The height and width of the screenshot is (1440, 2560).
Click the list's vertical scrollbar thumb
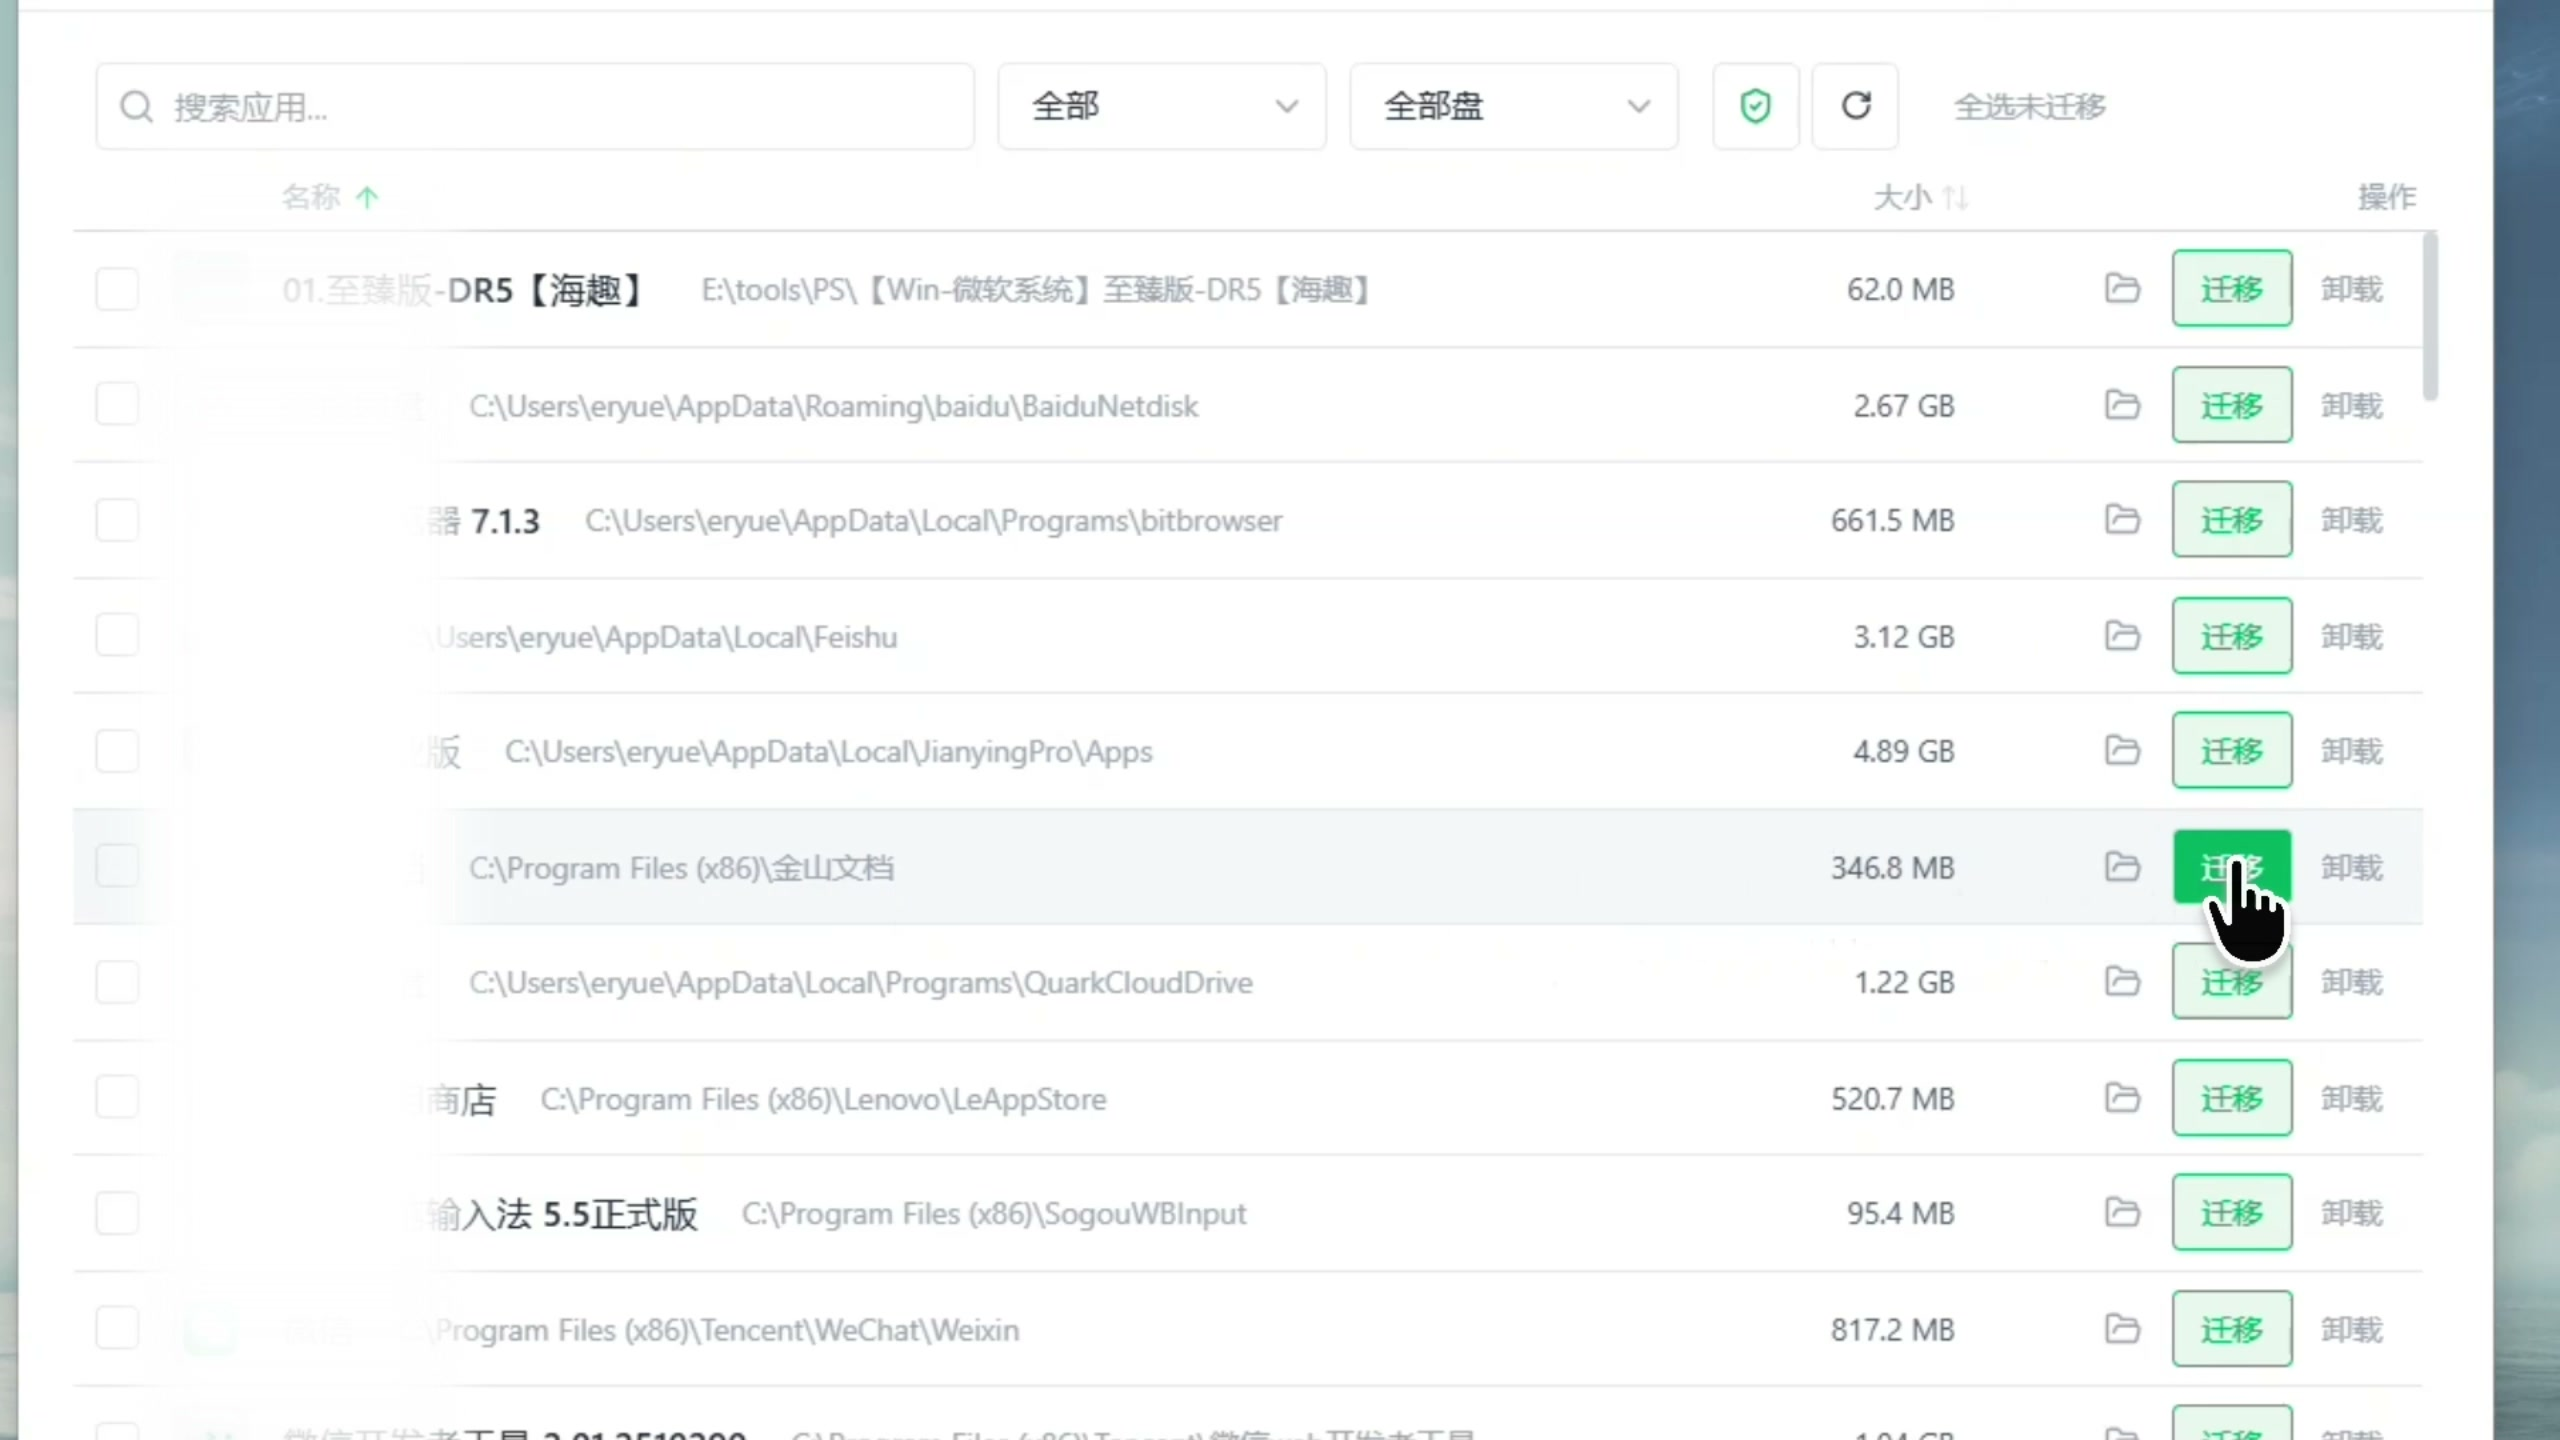[x=2431, y=316]
